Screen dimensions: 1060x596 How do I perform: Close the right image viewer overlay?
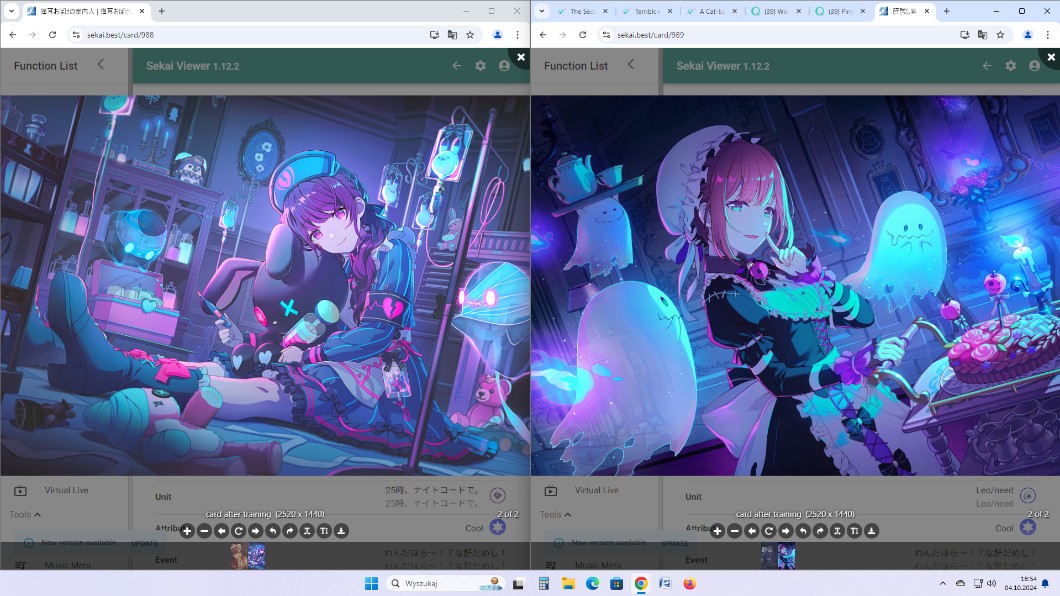pos(1050,58)
